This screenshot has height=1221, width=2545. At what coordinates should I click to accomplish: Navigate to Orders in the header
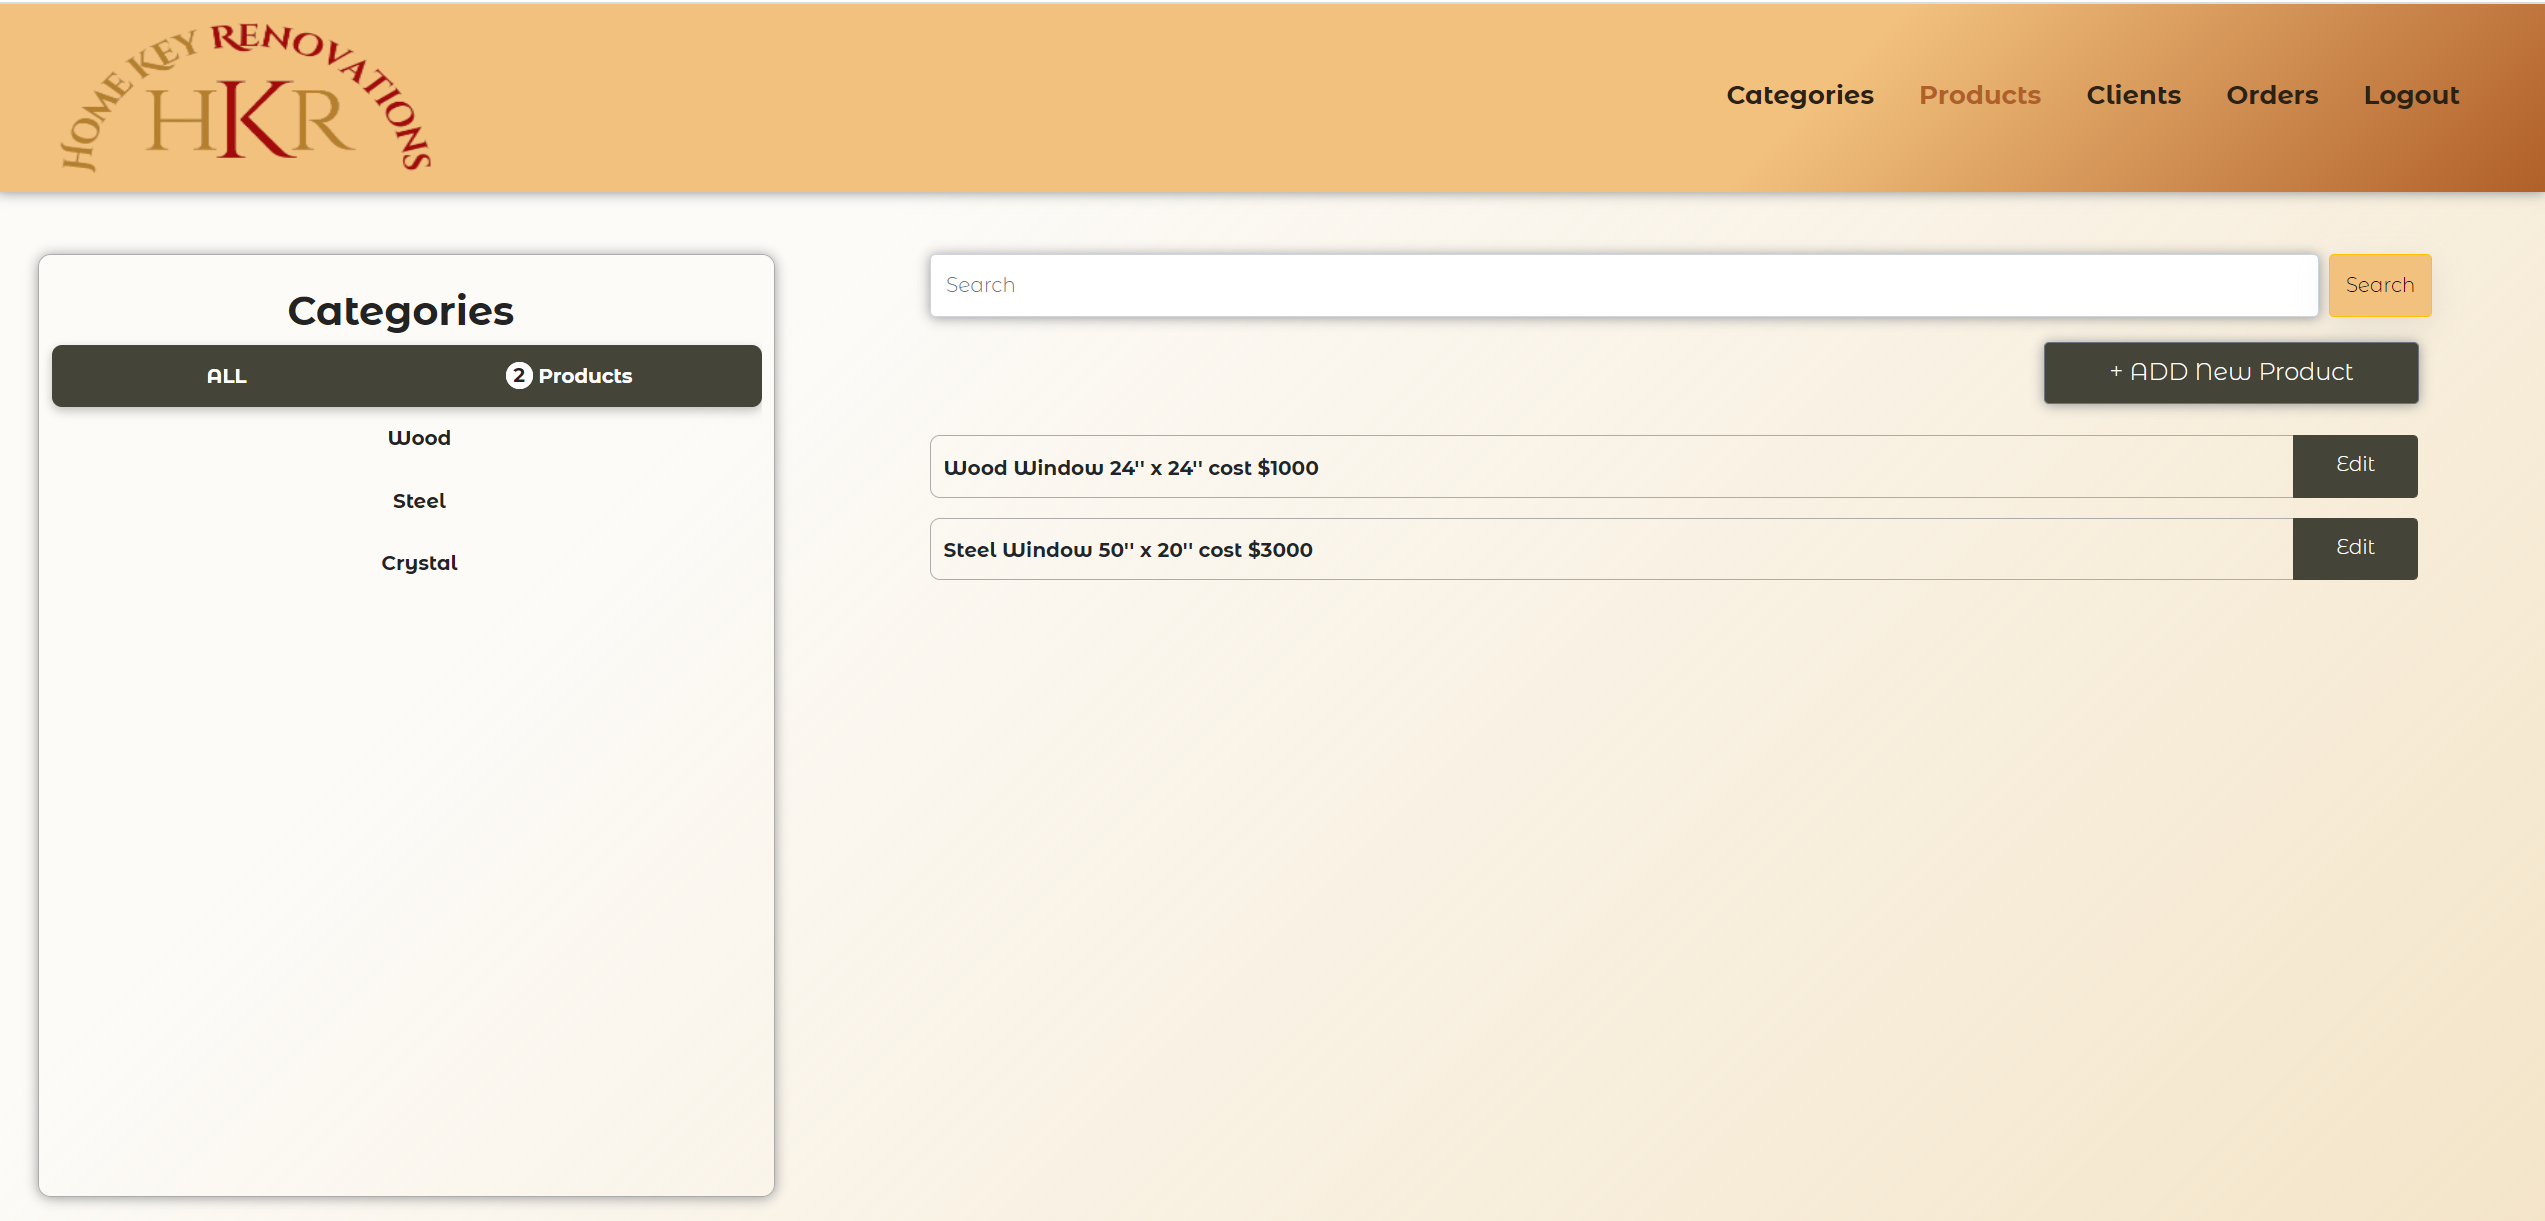click(2271, 95)
